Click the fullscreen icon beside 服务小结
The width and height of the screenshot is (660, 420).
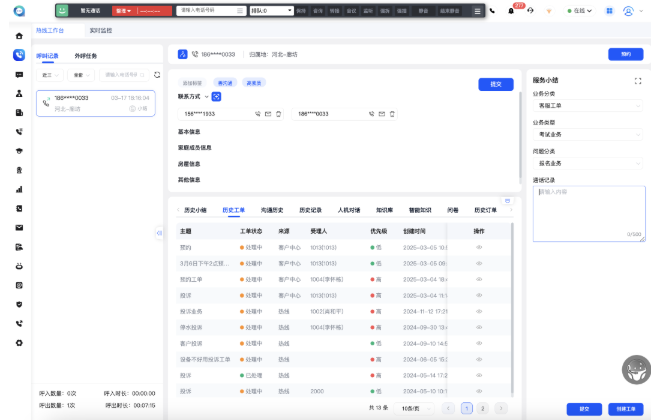(x=638, y=80)
